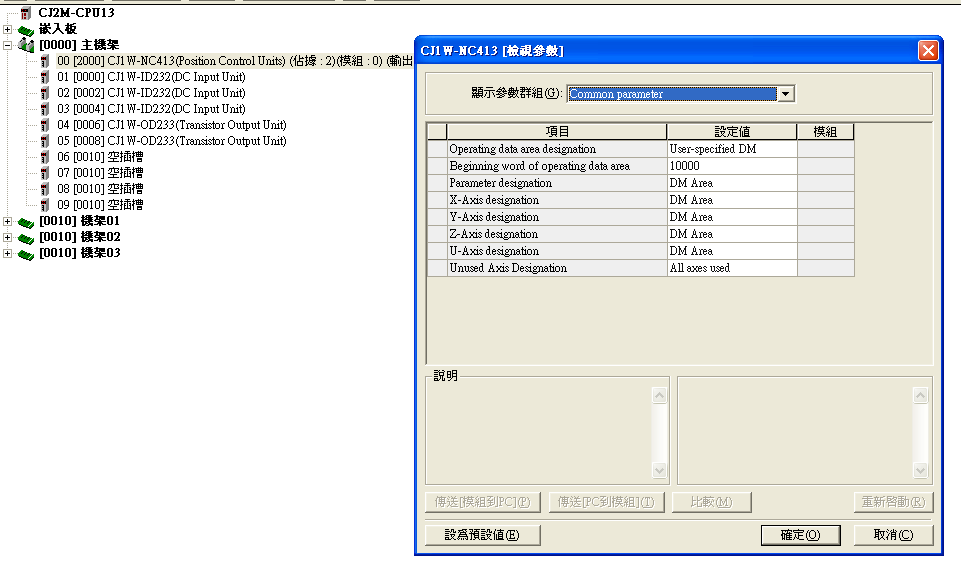The image size is (961, 563).
Task: Click the 機架01 rack icon
Action: [26, 221]
